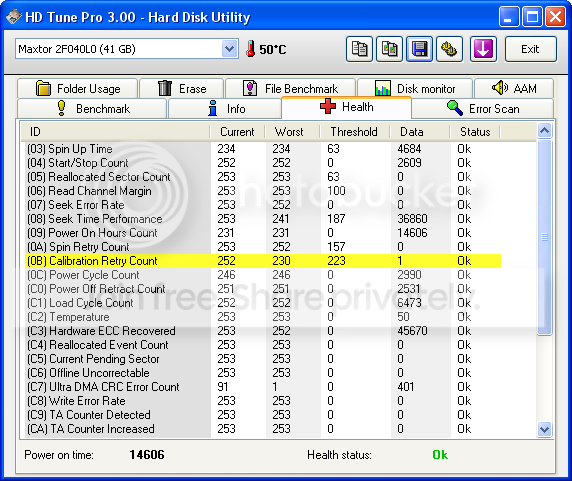Image resolution: width=572 pixels, height=481 pixels.
Task: Click the scrollbar up arrow
Action: click(544, 131)
